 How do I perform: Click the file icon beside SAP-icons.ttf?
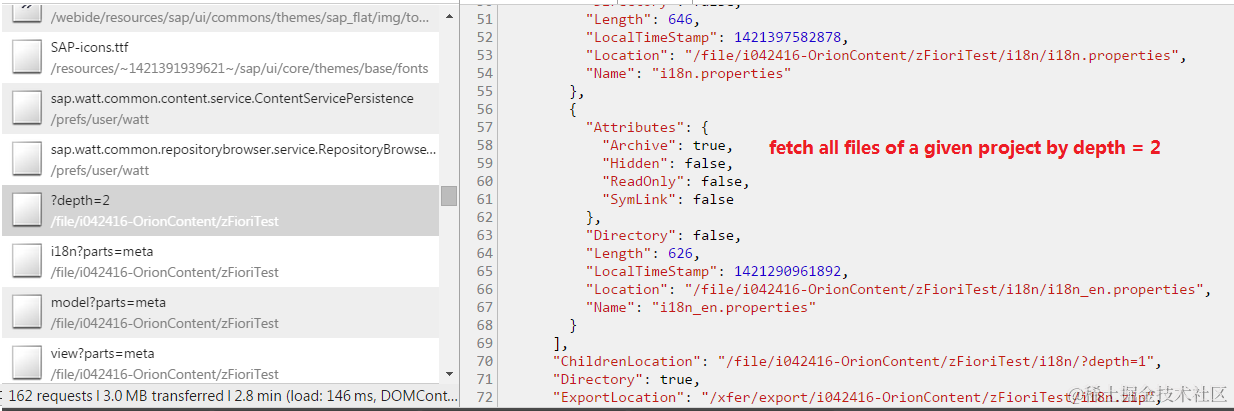[x=26, y=57]
